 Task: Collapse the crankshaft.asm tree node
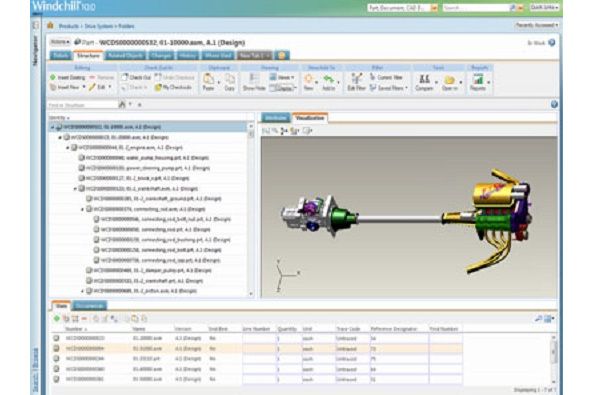[x=75, y=188]
